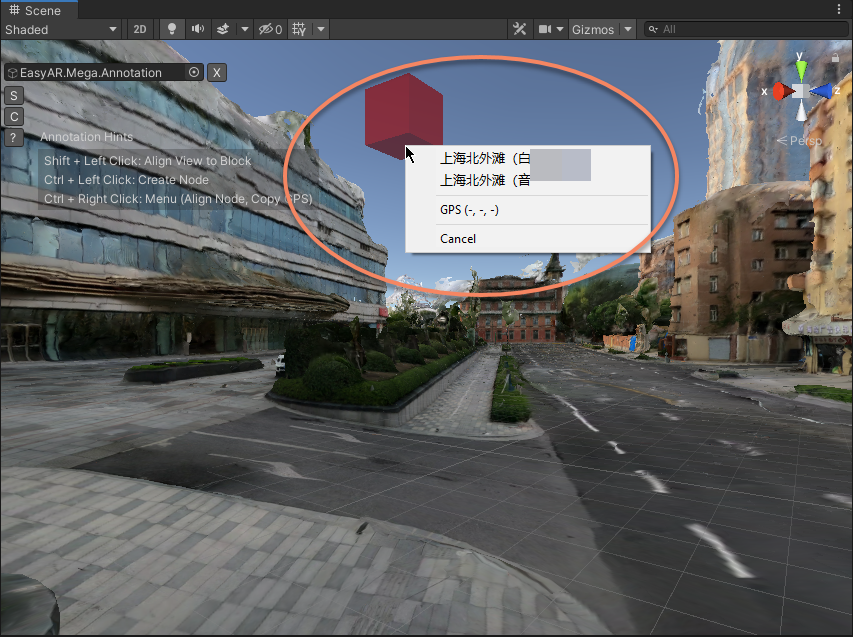This screenshot has width=853, height=637.
Task: Mute scene audio with the speaker icon
Action: coord(198,29)
